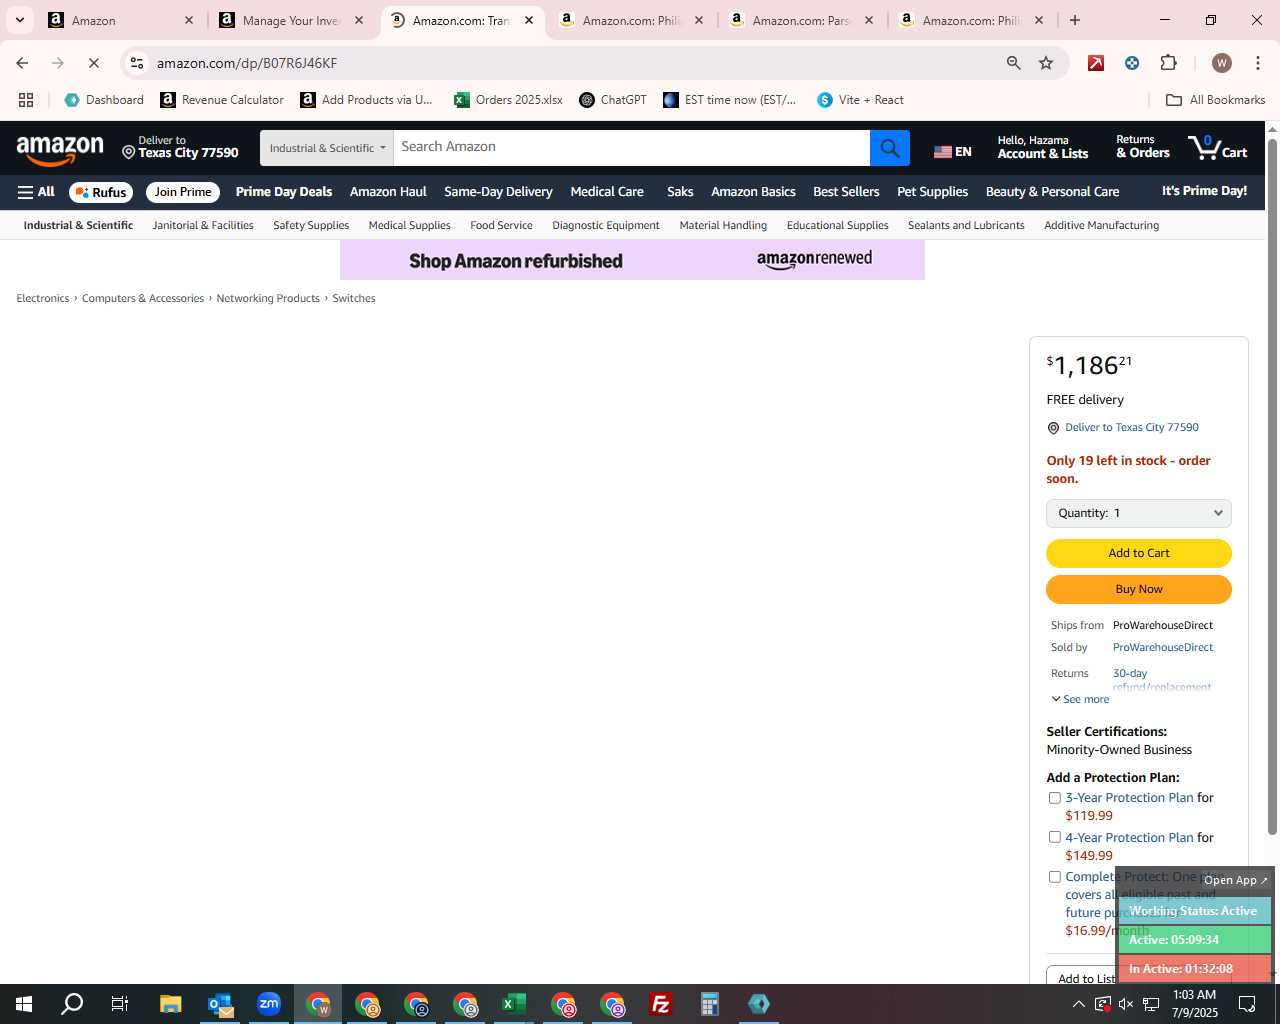Open Orders 2025.xlsx bookmark
Image resolution: width=1280 pixels, height=1024 pixels.
click(x=508, y=100)
